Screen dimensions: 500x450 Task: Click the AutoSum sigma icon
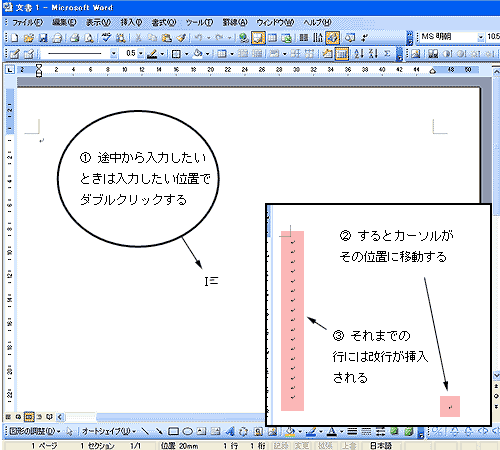click(x=387, y=53)
